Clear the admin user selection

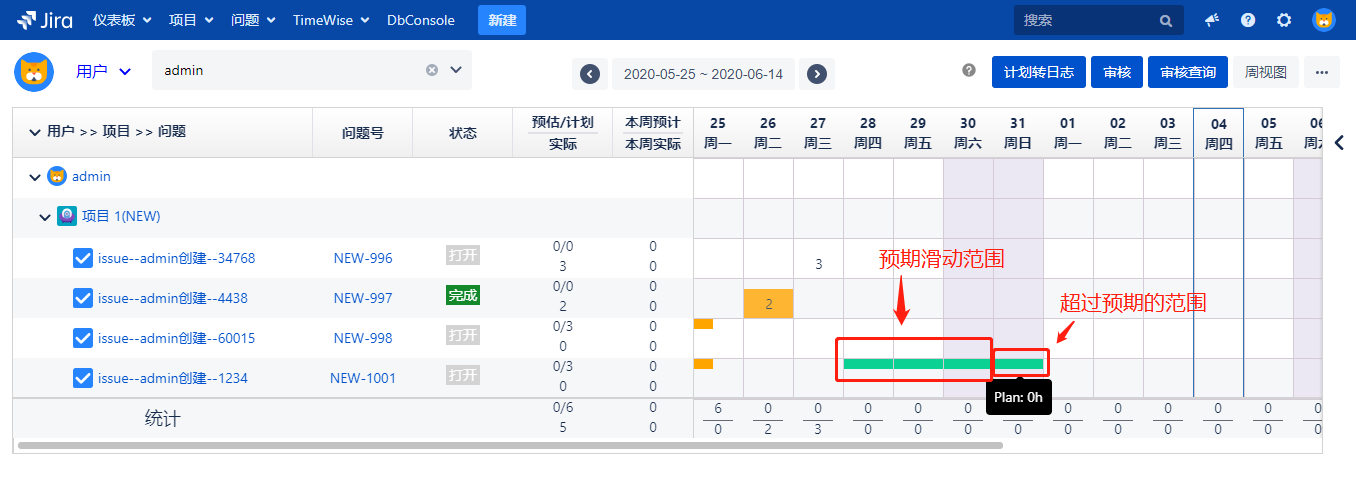[x=432, y=70]
